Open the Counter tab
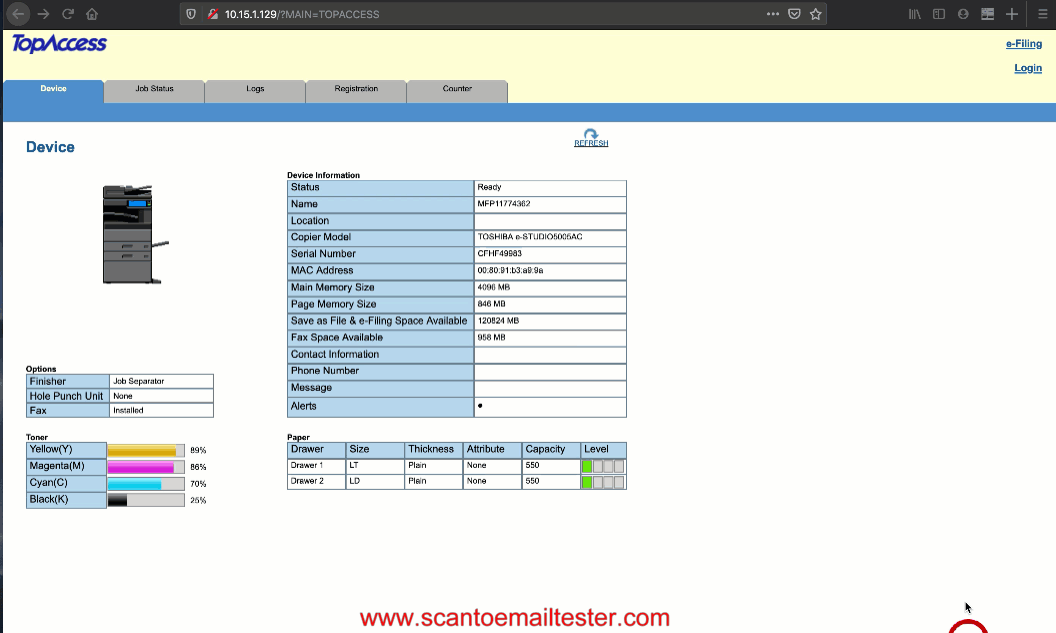The image size is (1056, 633). pyautogui.click(x=457, y=89)
